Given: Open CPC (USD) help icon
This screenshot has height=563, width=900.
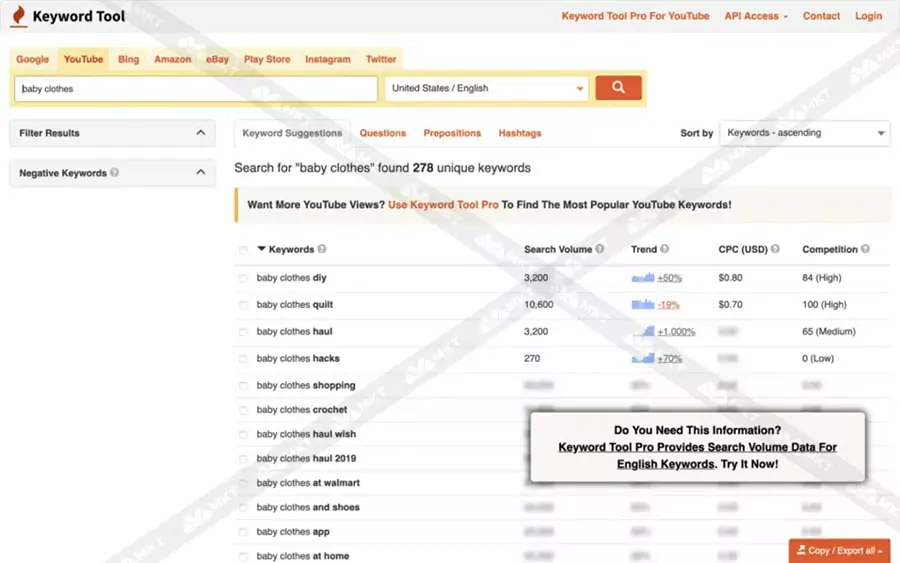Looking at the screenshot, I should pos(775,249).
